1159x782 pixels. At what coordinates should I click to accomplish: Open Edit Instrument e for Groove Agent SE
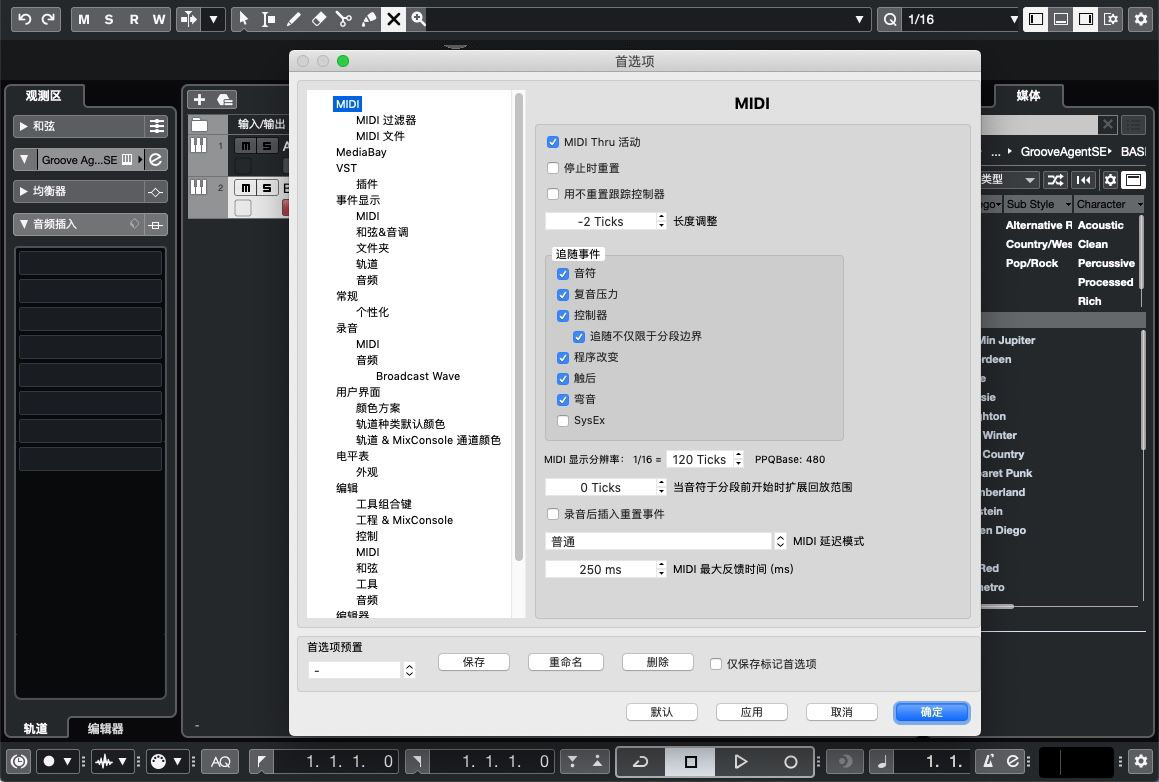point(155,159)
